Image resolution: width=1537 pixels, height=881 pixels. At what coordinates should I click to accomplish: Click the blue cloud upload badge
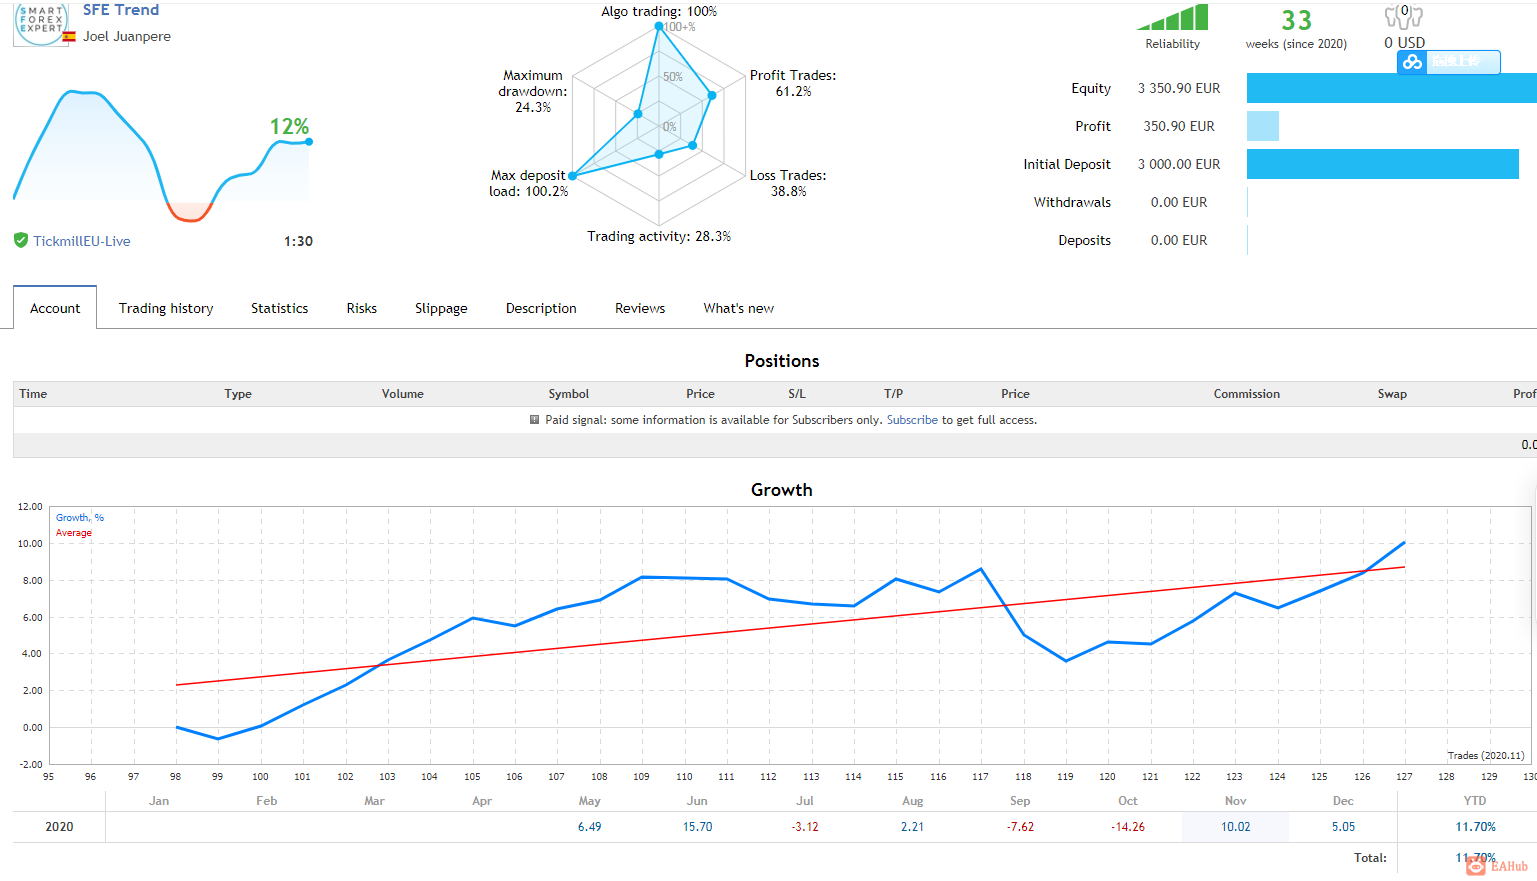coord(1449,62)
